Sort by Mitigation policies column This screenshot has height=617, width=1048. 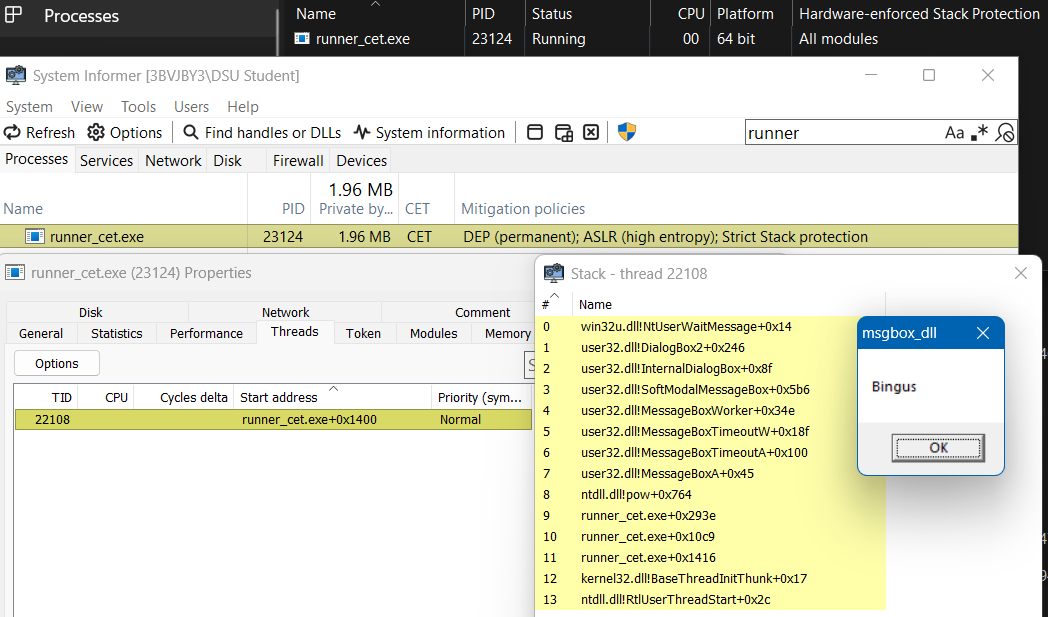[523, 209]
